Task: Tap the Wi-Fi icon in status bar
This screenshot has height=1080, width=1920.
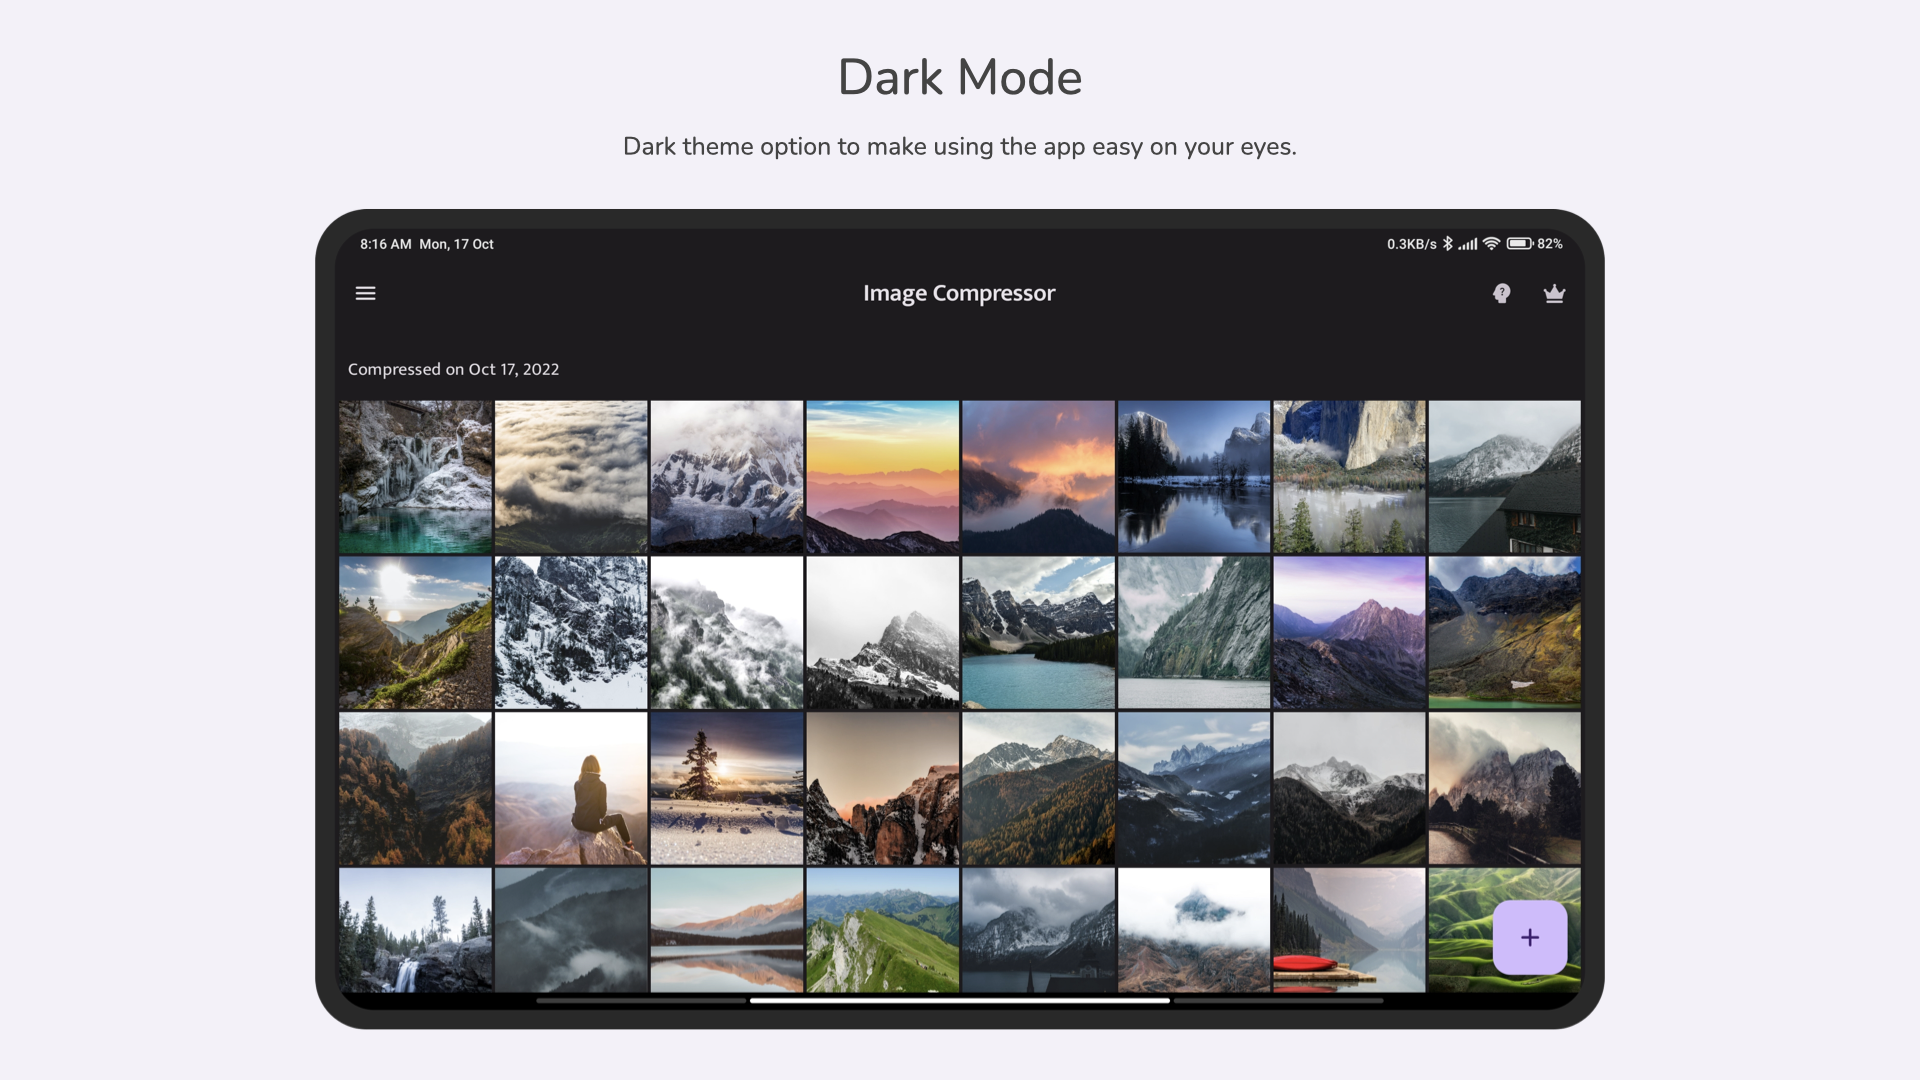Action: tap(1491, 243)
